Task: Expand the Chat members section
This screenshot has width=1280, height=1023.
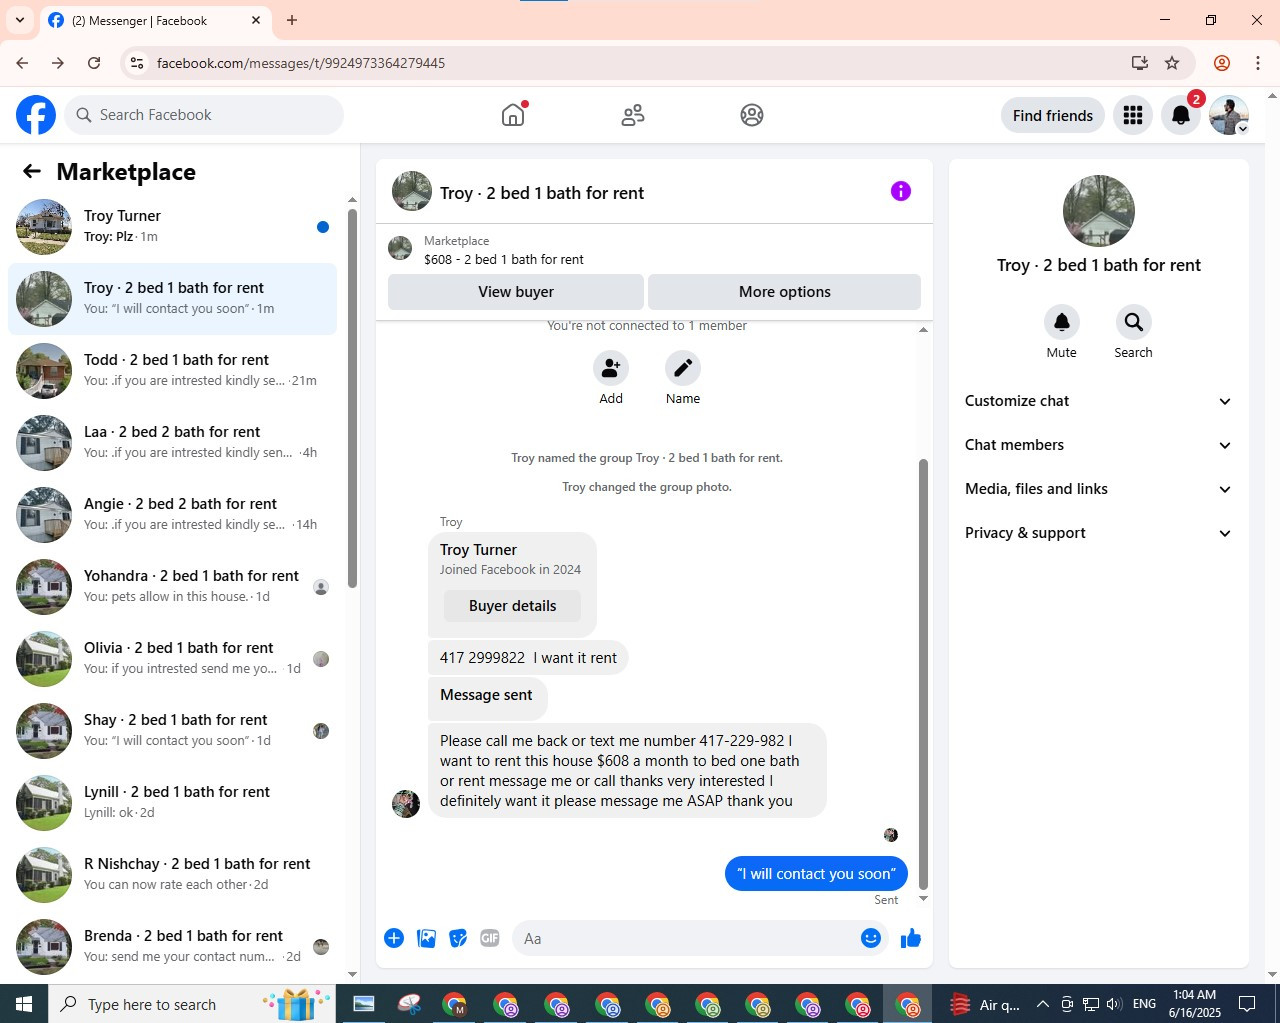Action: tap(1098, 445)
